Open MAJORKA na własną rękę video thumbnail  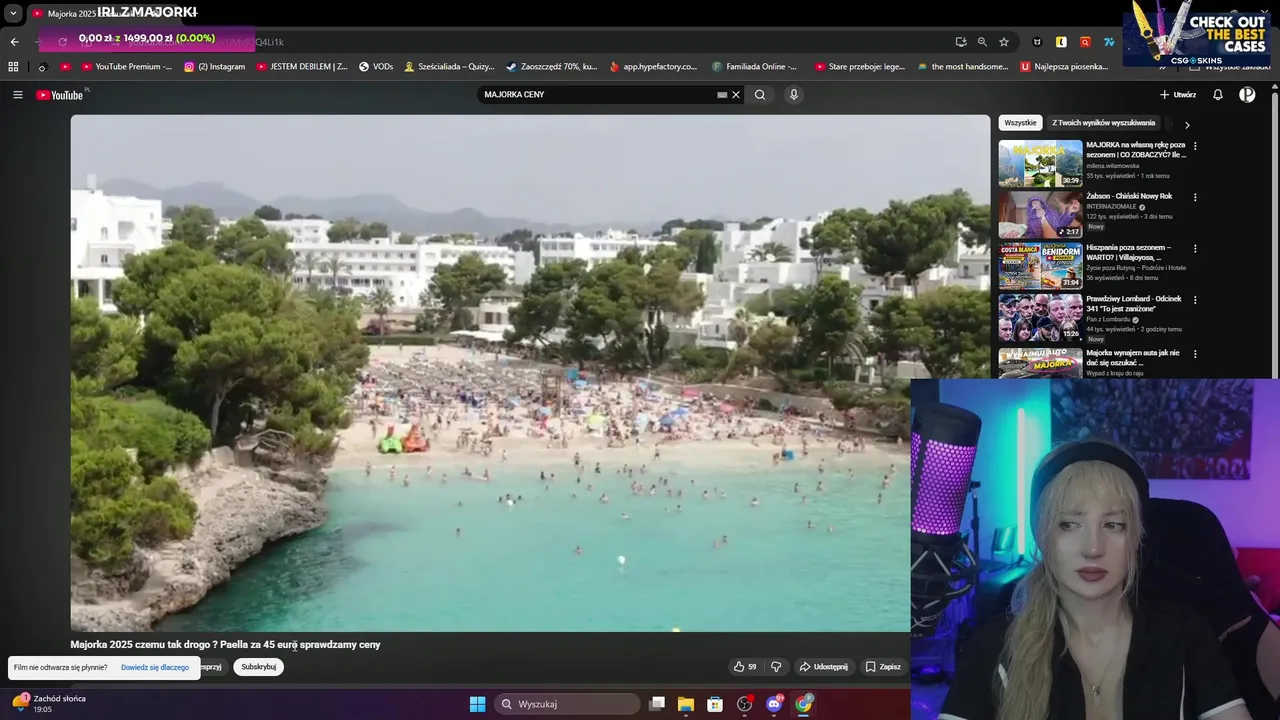(x=1040, y=163)
